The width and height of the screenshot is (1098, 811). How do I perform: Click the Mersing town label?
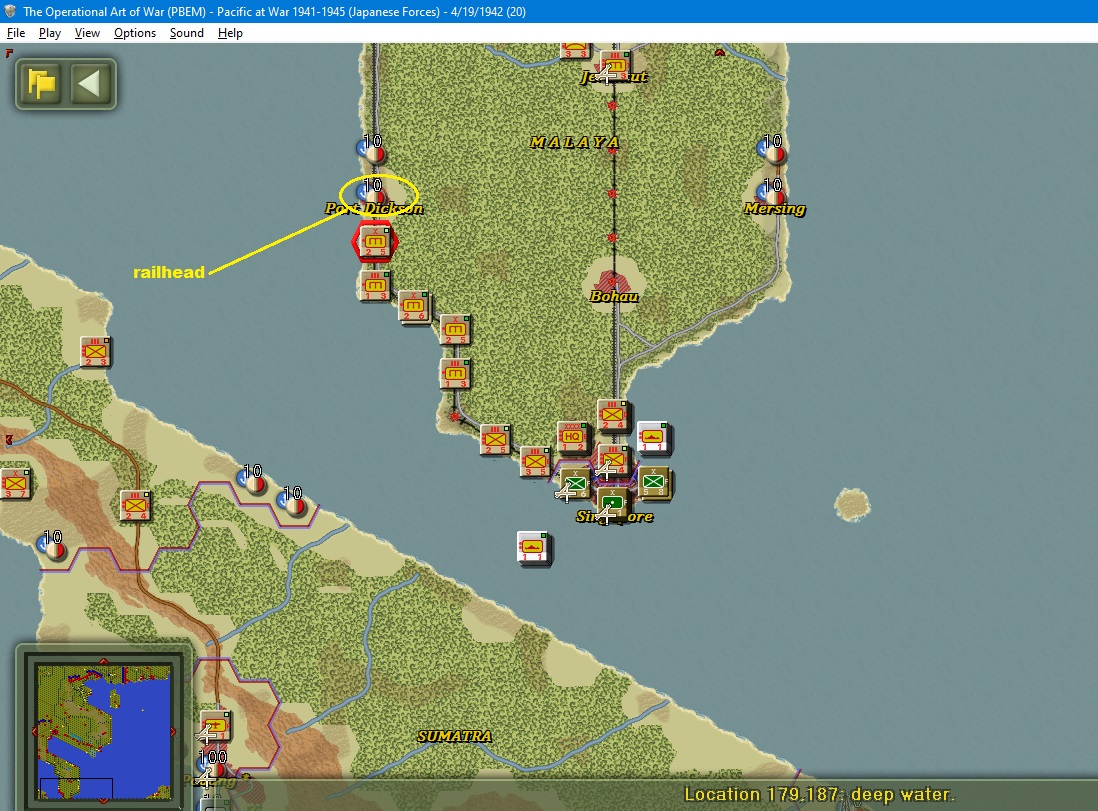pos(774,208)
